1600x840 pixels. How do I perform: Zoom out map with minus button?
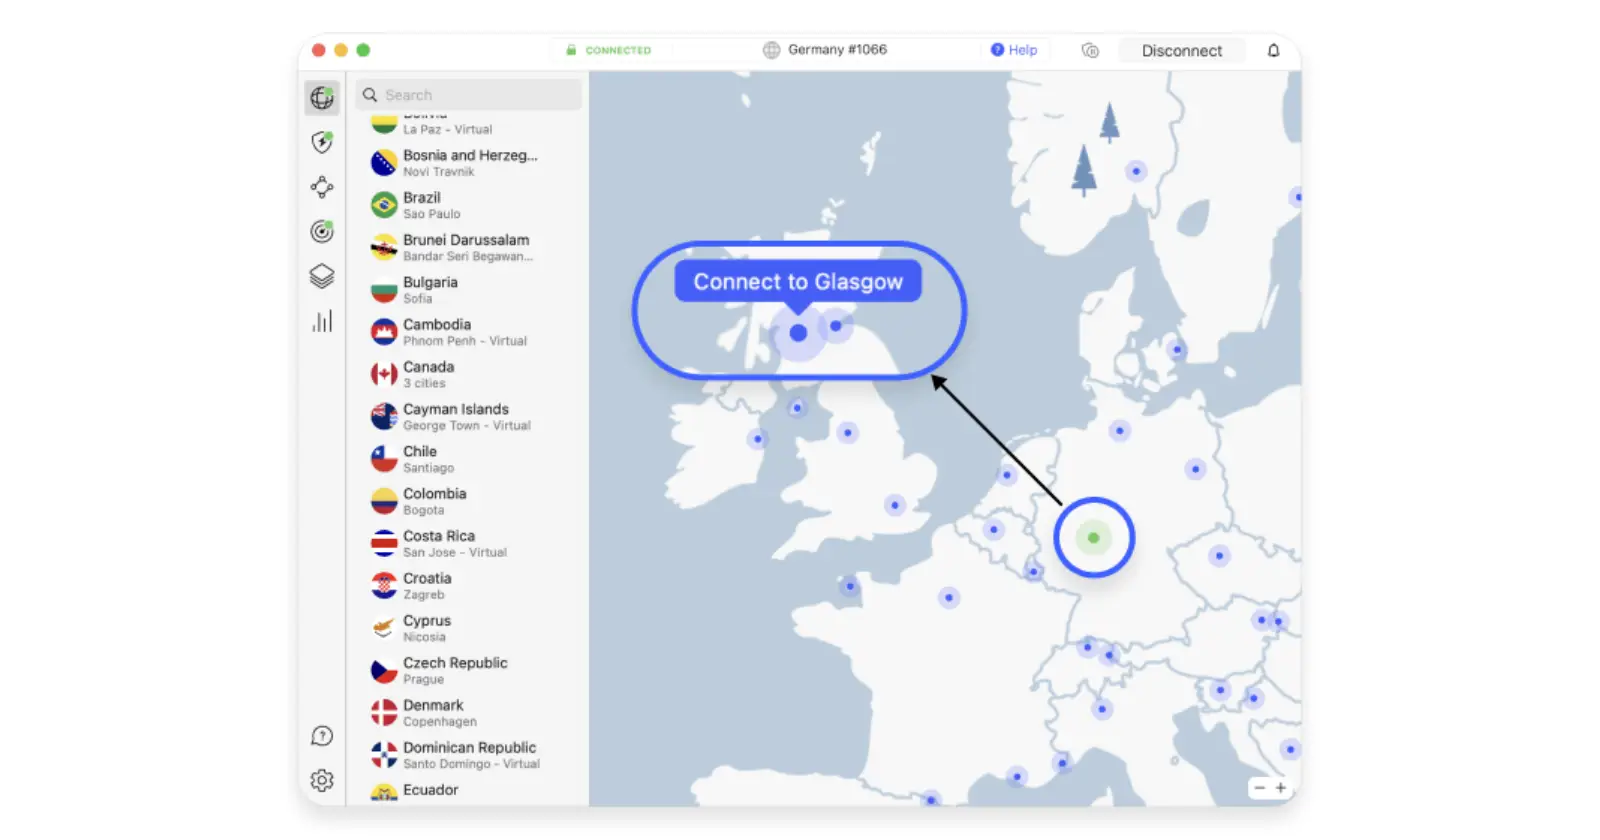click(1260, 788)
